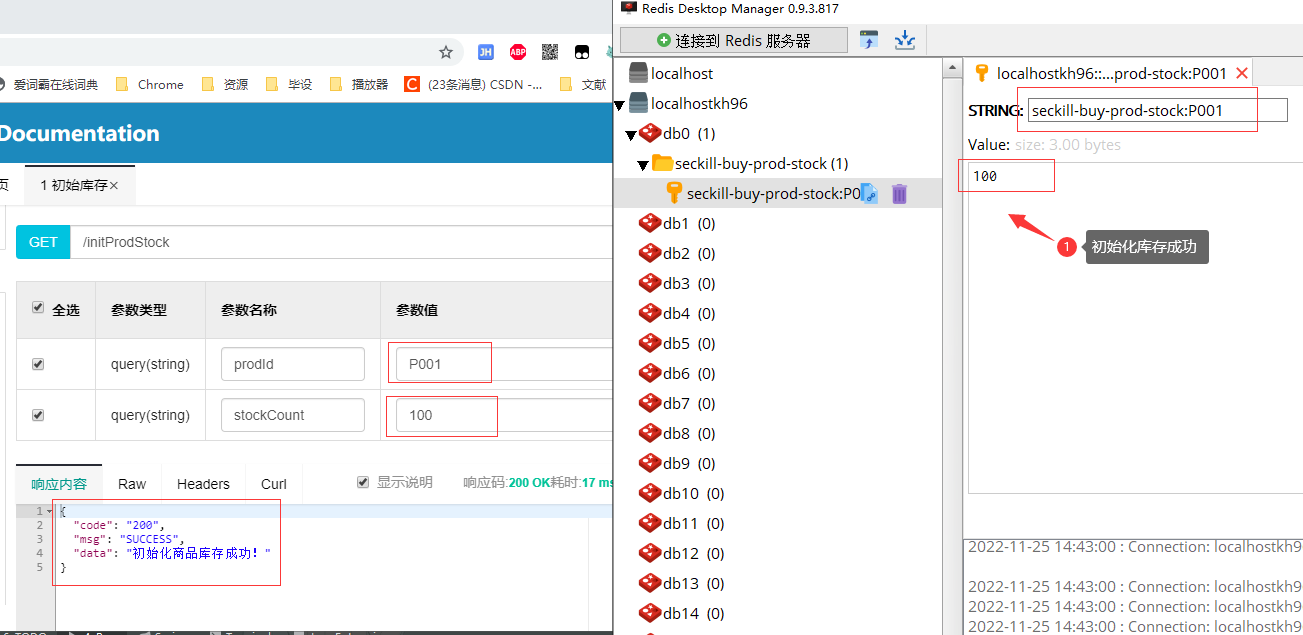Screen dimensions: 1303x635
Task: Toggle the stockCount parameter checkbox
Action: pyautogui.click(x=38, y=414)
